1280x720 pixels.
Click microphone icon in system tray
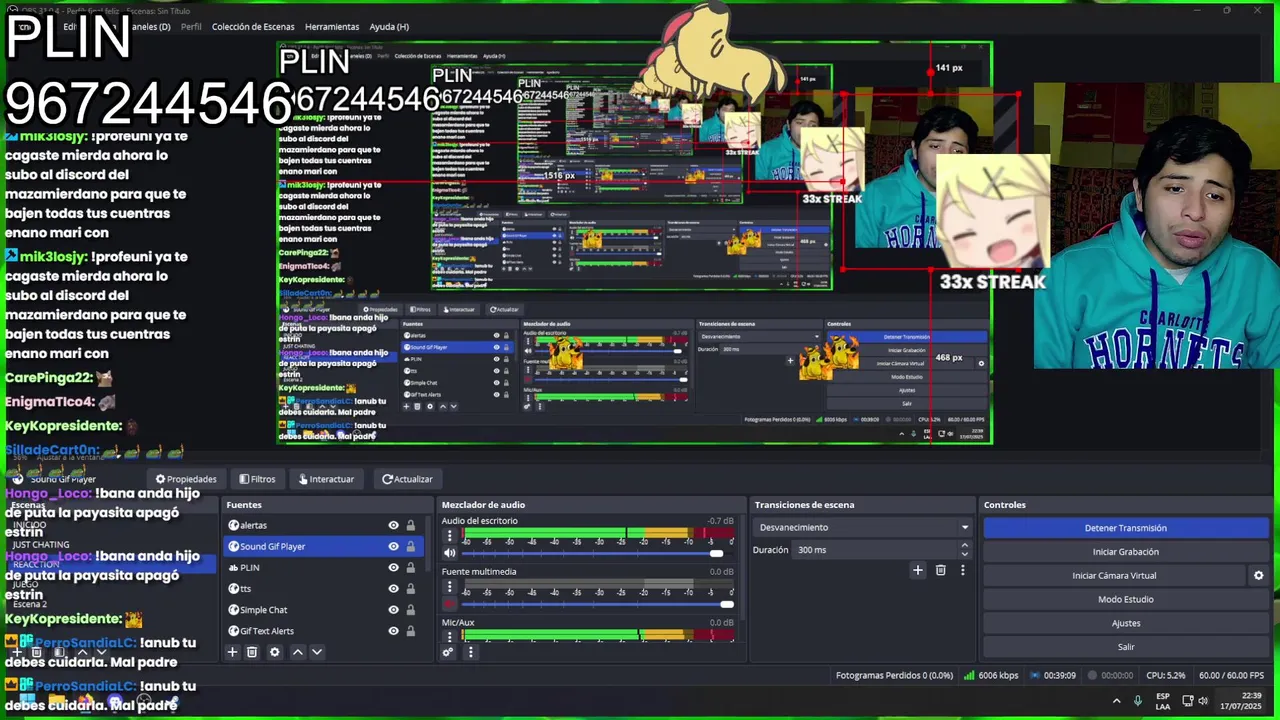[1137, 700]
